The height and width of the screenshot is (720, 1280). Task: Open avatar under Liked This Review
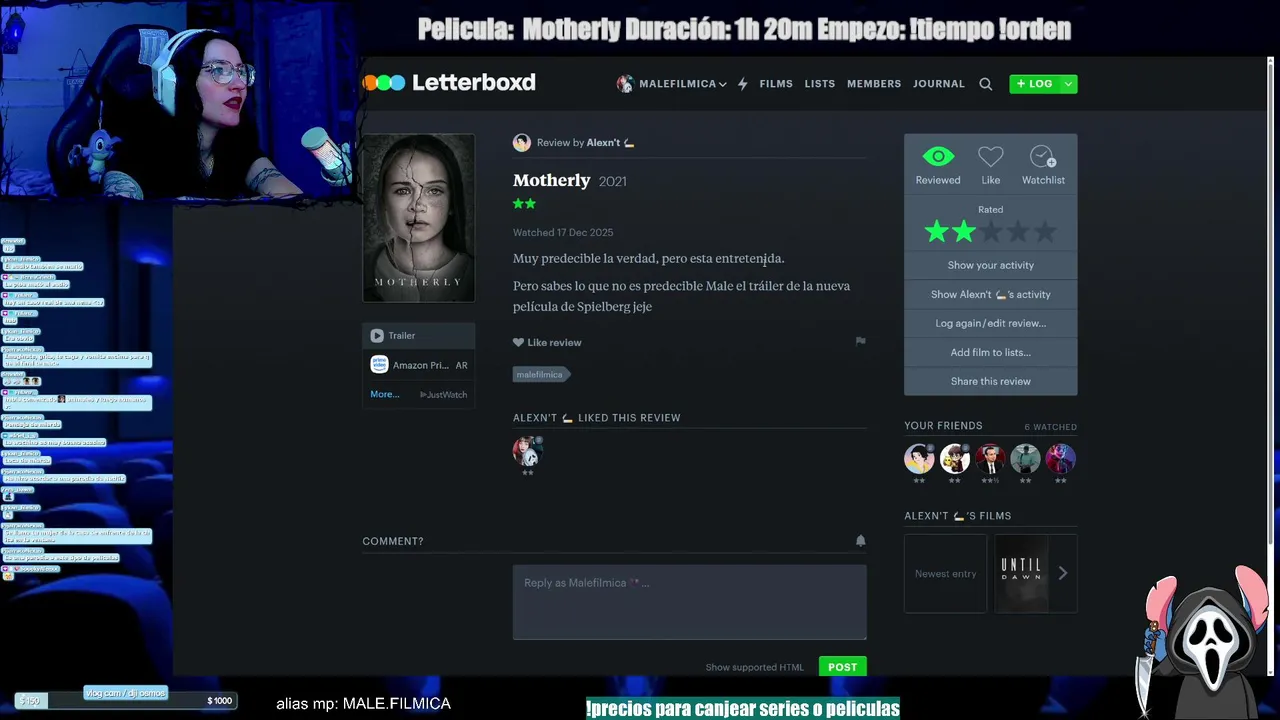coord(527,451)
